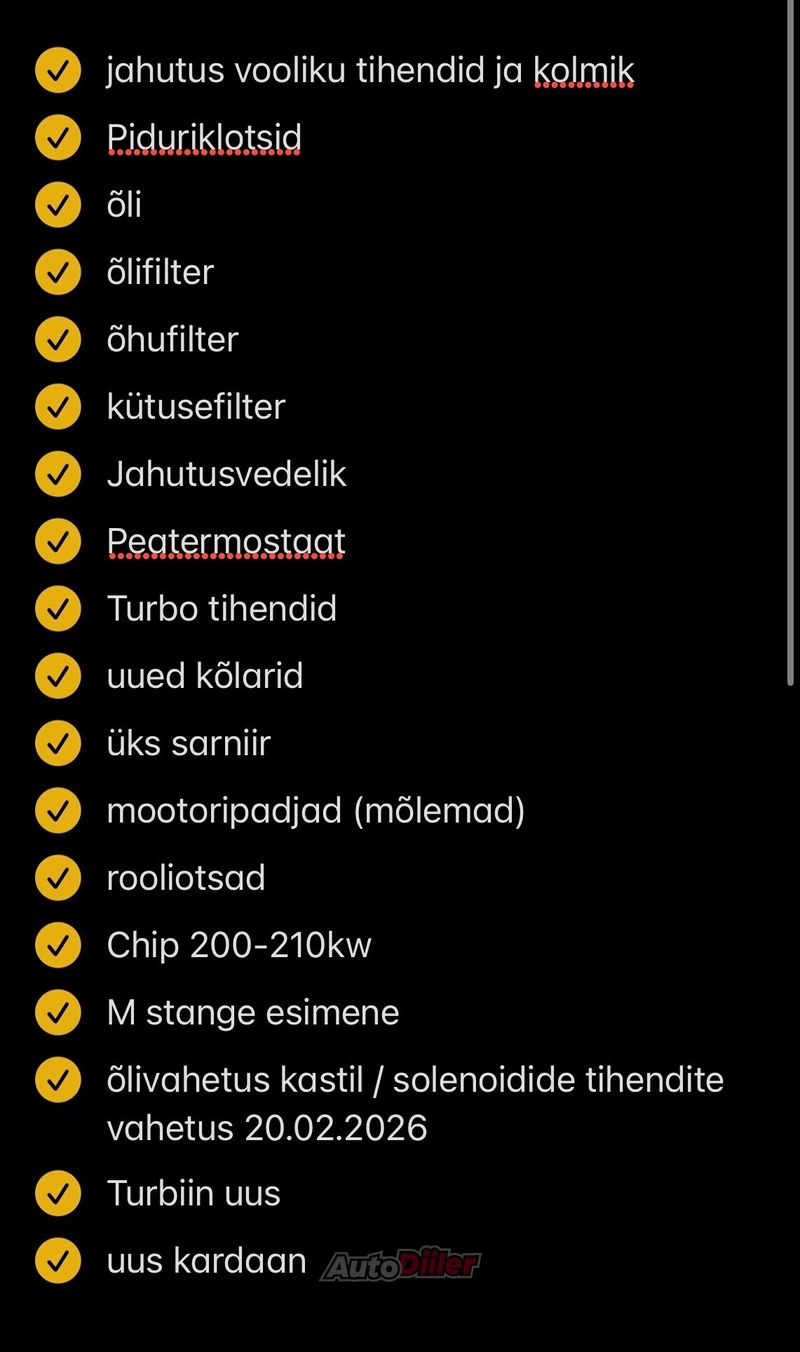Click the check icon next to rooliotsad

pos(57,878)
